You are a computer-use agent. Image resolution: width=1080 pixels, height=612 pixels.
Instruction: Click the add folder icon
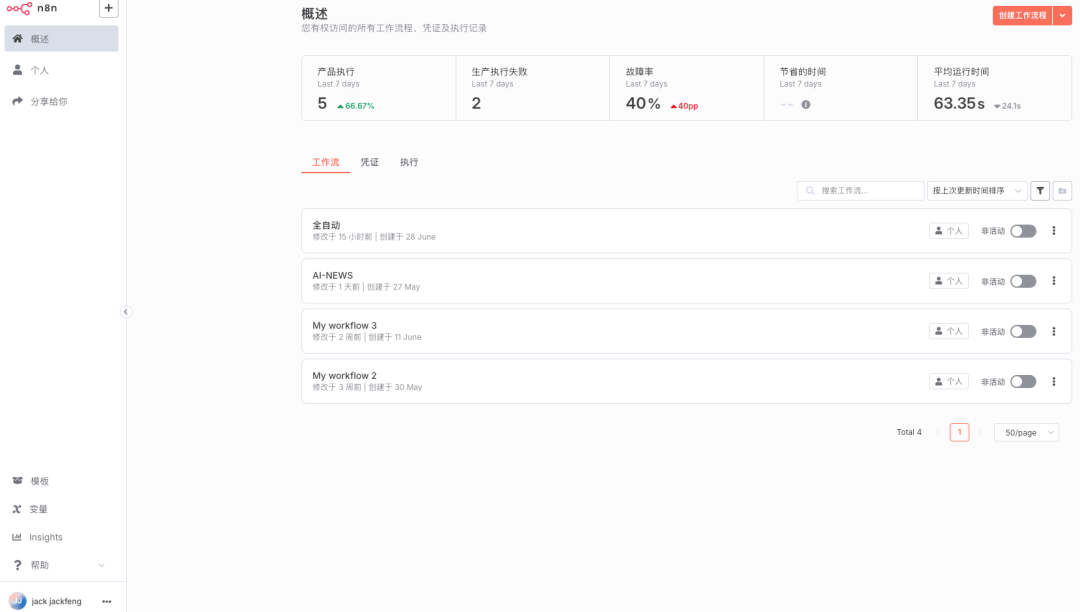(1062, 191)
